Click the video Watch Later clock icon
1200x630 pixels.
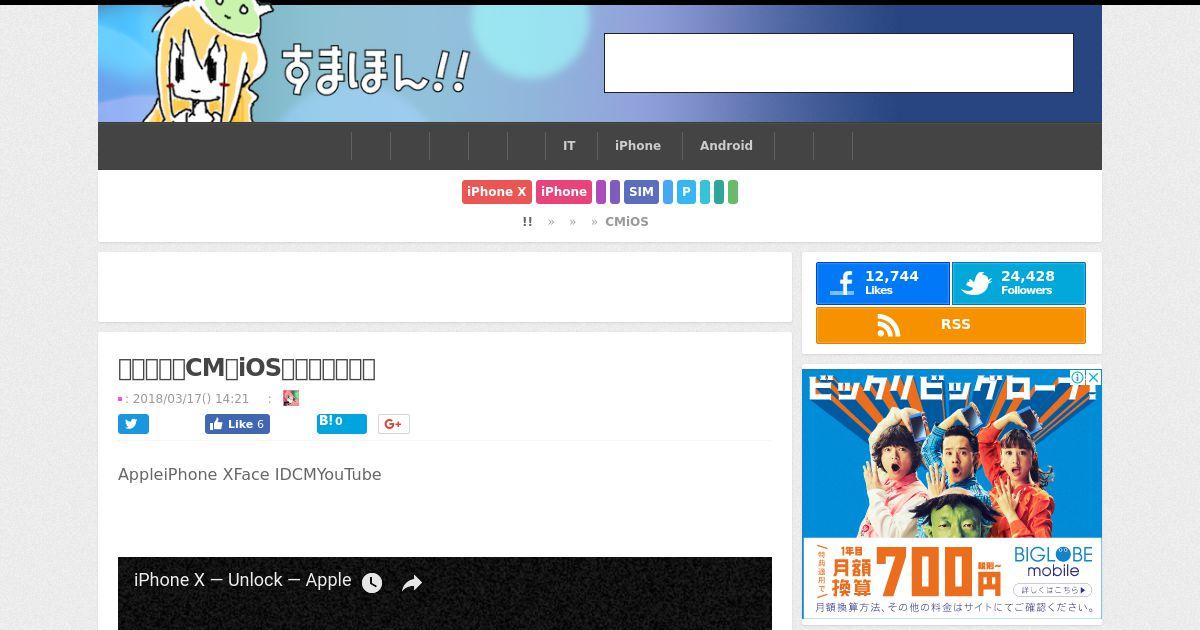coord(372,583)
